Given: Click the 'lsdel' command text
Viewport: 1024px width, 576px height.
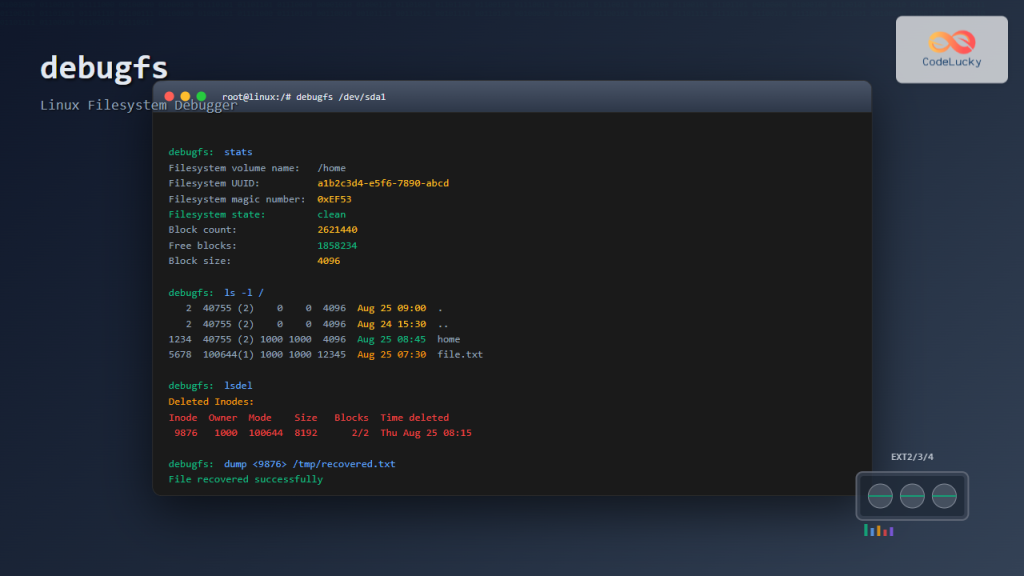Looking at the screenshot, I should [x=238, y=385].
